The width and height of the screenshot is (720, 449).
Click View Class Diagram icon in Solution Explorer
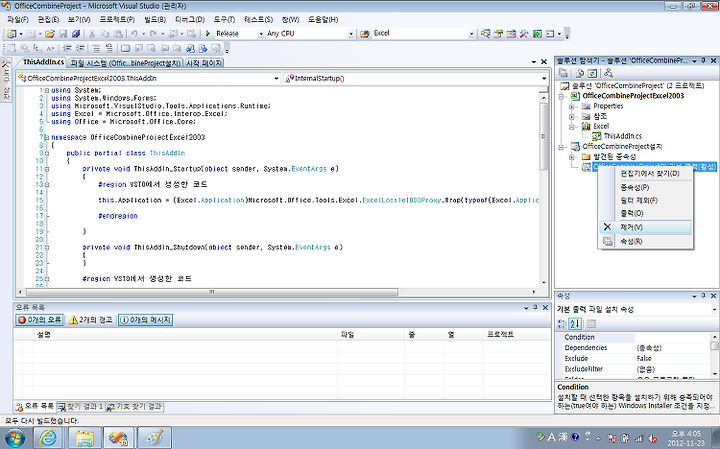608,73
